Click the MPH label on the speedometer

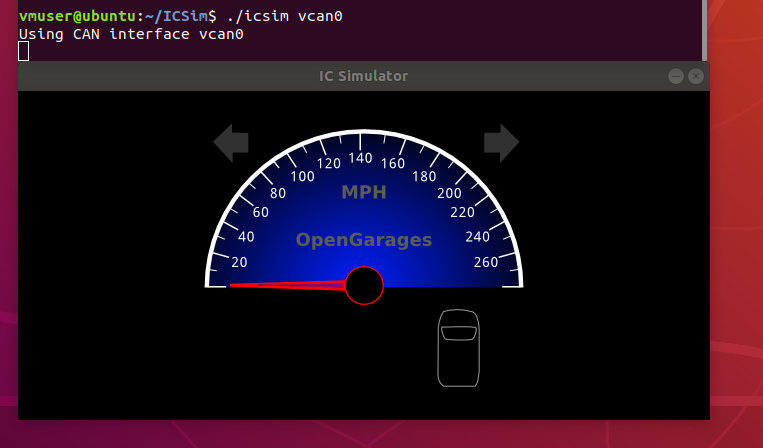(364, 192)
